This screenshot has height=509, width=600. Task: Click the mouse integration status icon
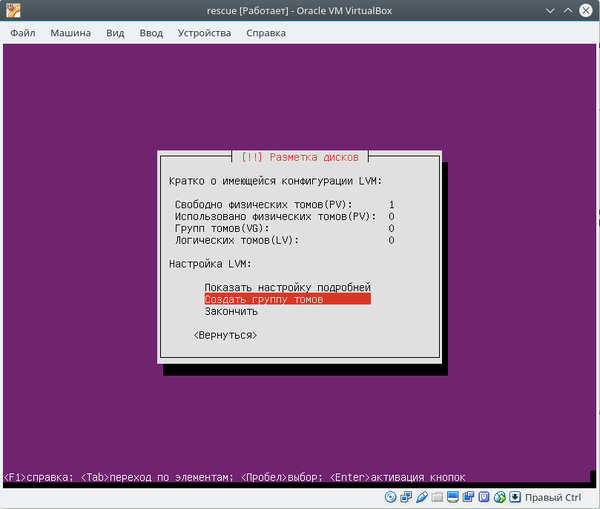[499, 497]
